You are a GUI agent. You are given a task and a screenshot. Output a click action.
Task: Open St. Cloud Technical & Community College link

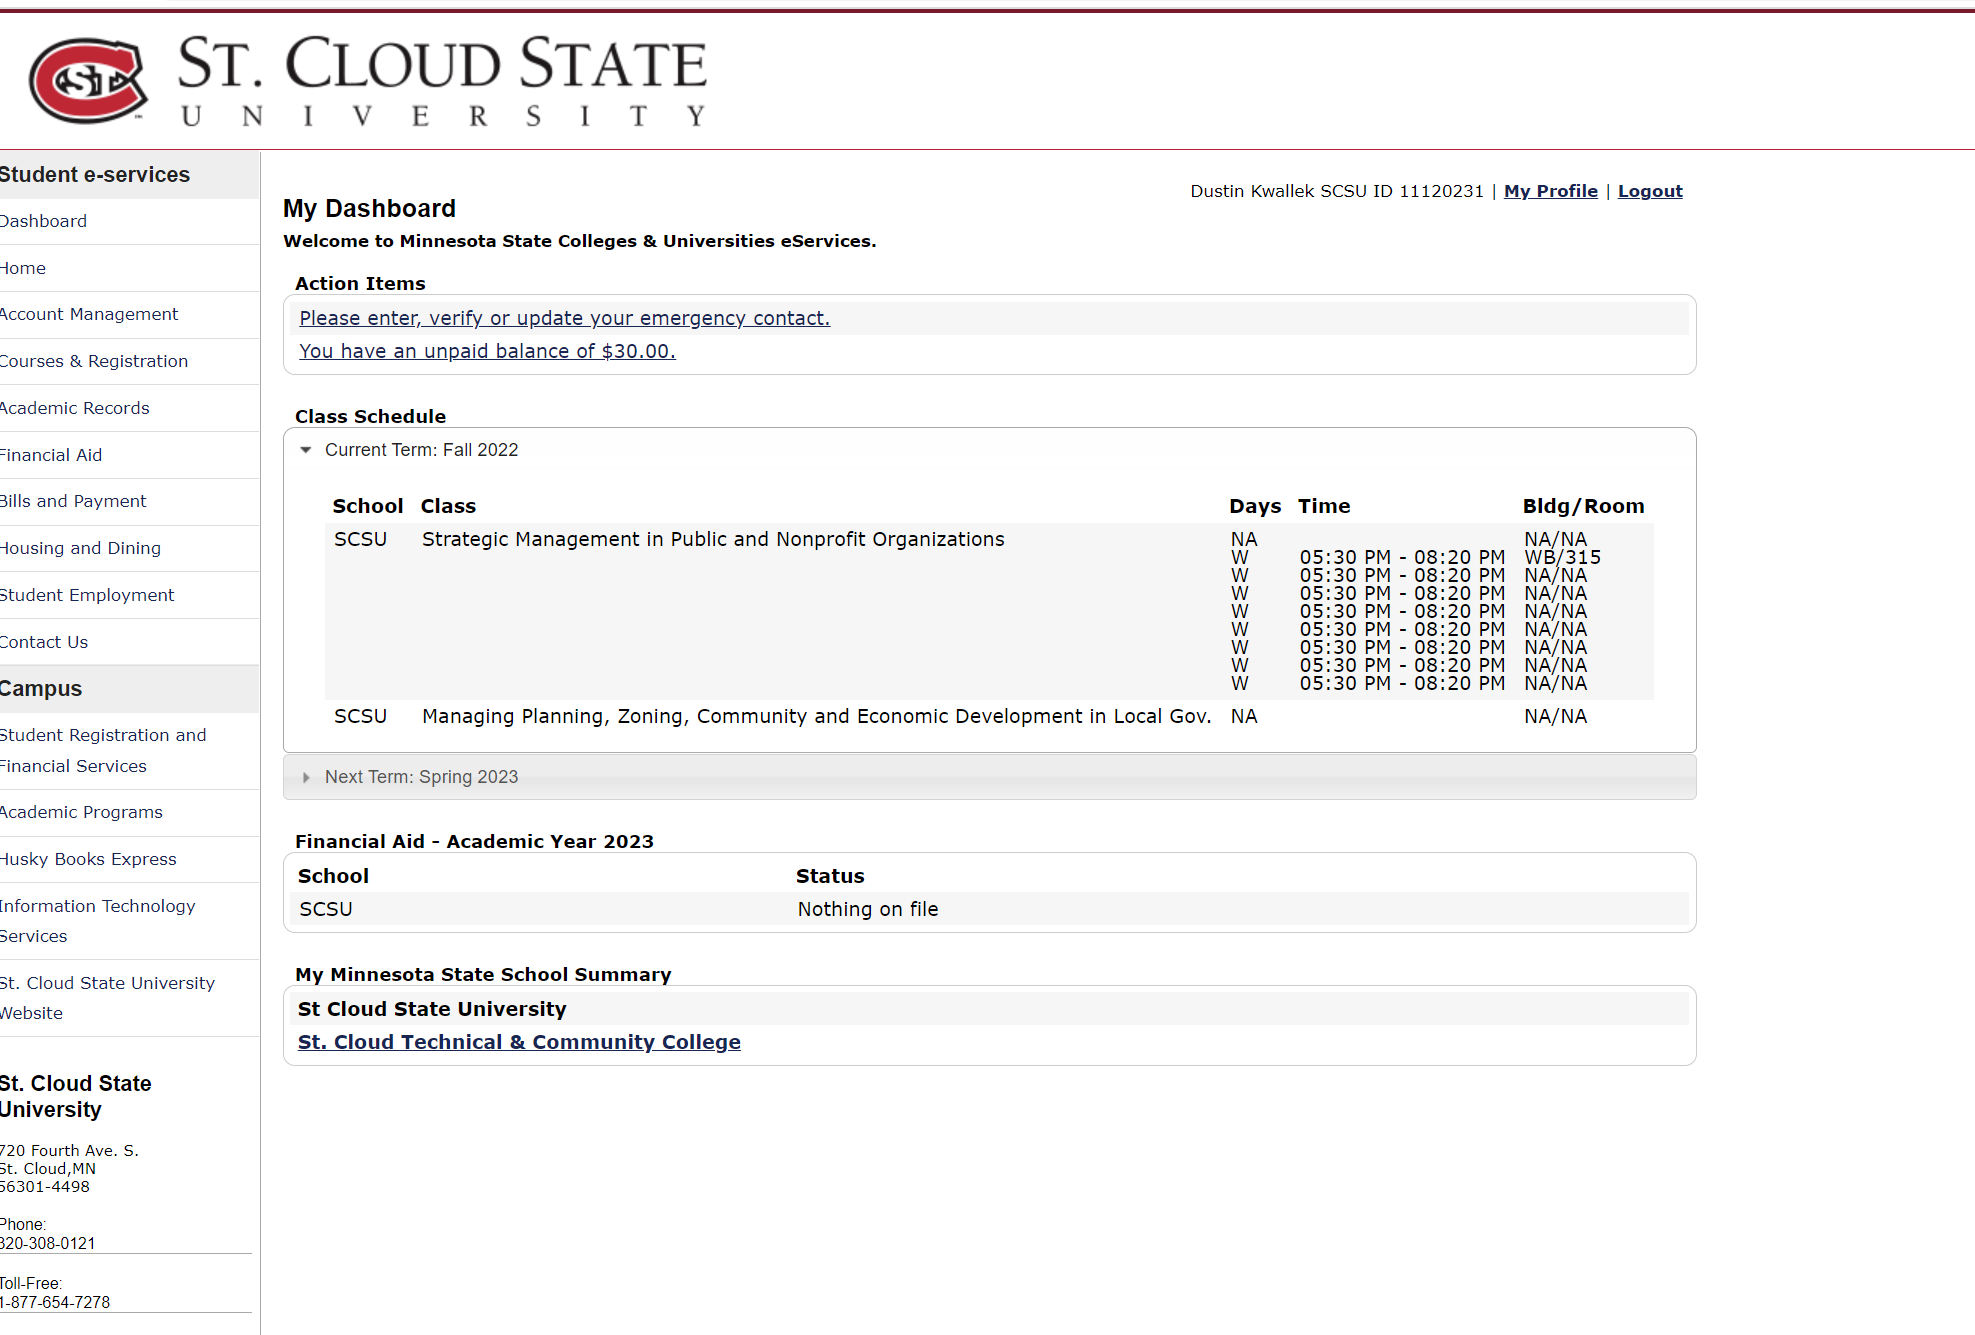(519, 1042)
